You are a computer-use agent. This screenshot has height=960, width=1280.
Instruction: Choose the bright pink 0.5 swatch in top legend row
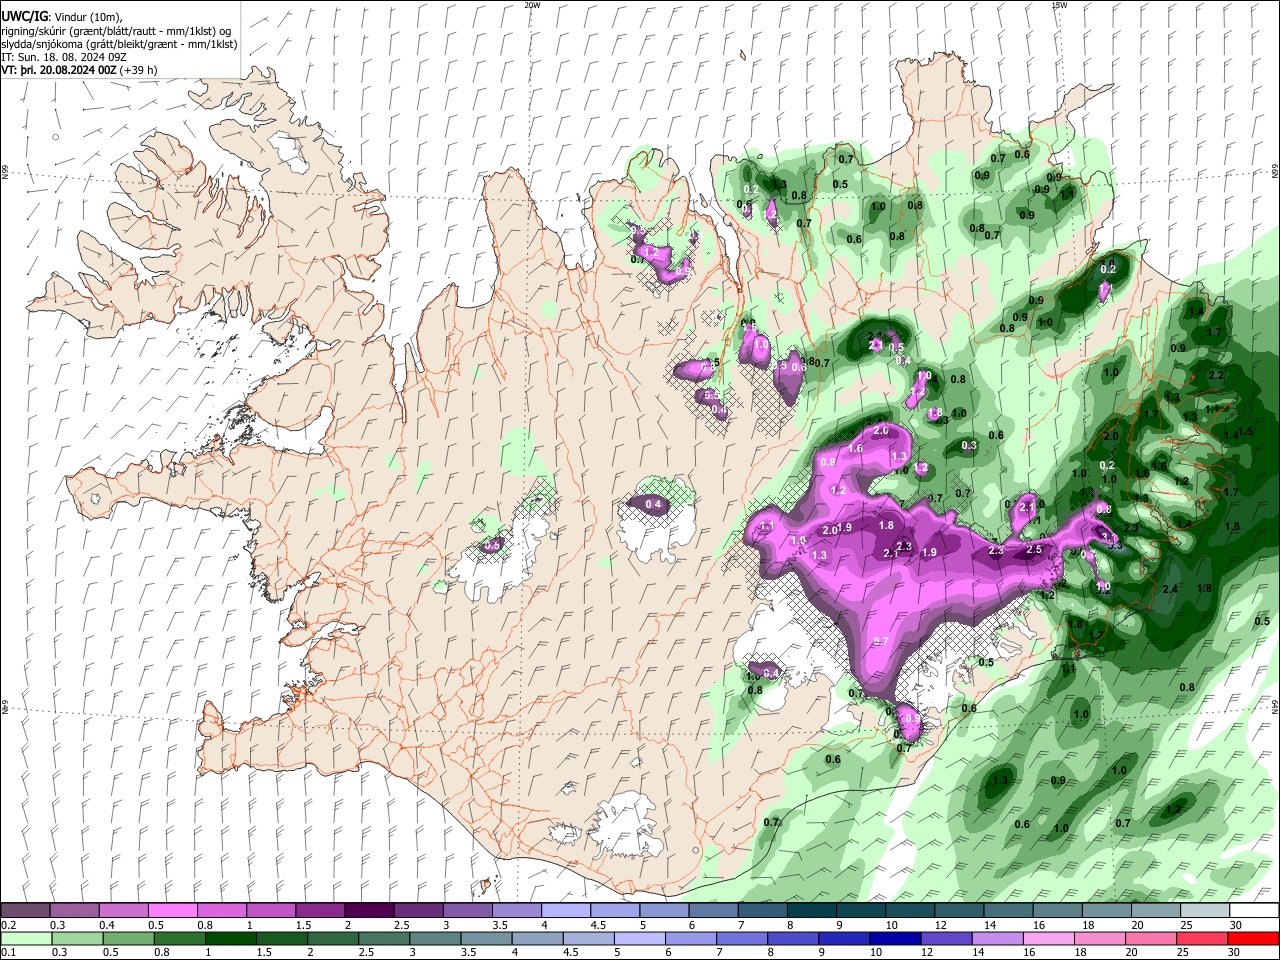172,910
